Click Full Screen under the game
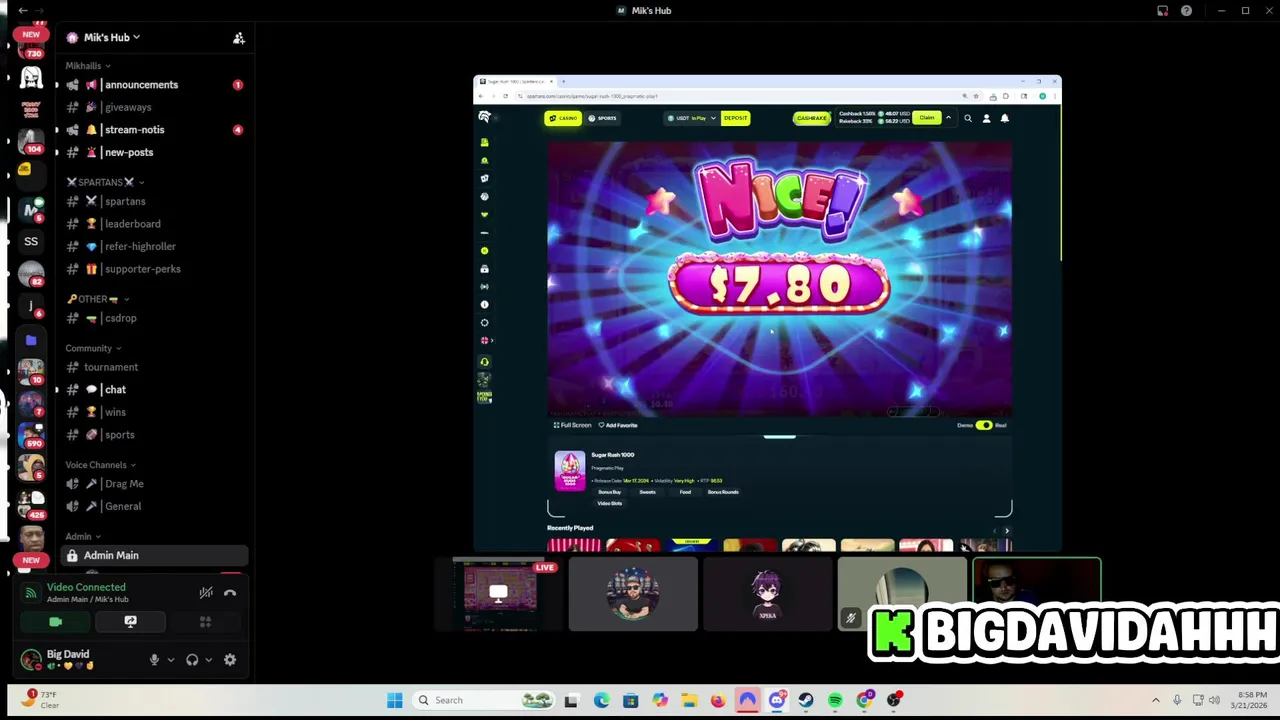Image resolution: width=1280 pixels, height=720 pixels. [573, 425]
